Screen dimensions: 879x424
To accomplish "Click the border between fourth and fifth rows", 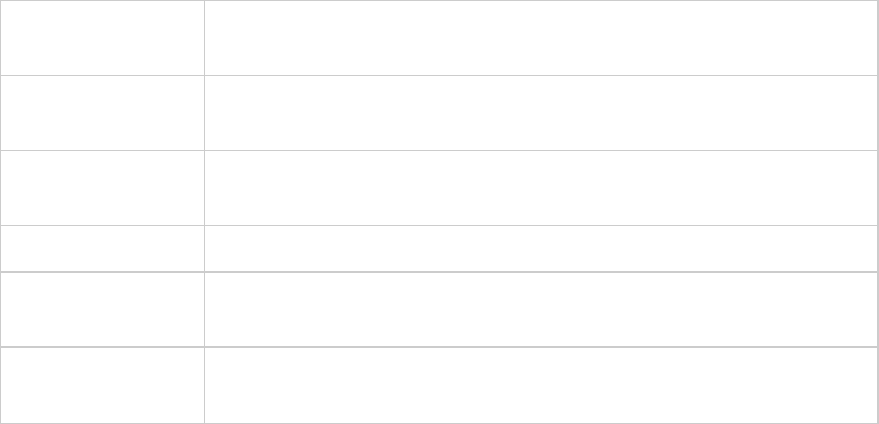I will [440, 271].
